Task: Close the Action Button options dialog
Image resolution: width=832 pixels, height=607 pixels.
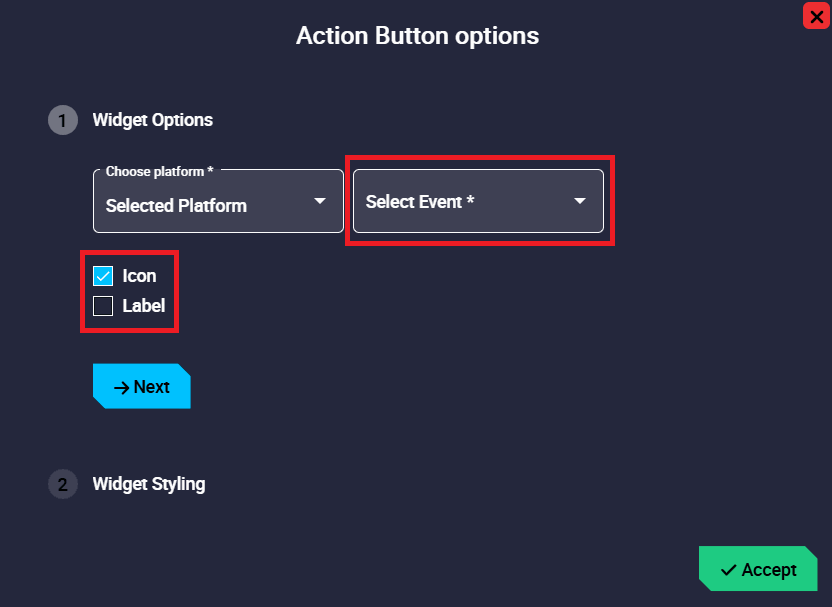Action: click(815, 15)
